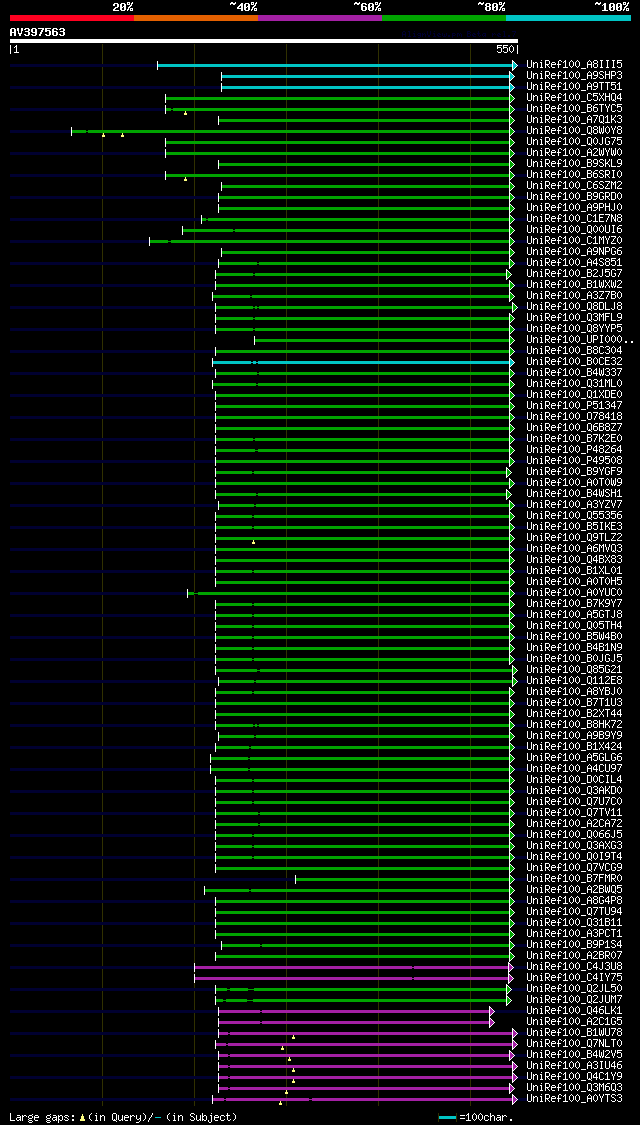
Task: Click the UniRef100_A4S851 label
Action: click(574, 263)
